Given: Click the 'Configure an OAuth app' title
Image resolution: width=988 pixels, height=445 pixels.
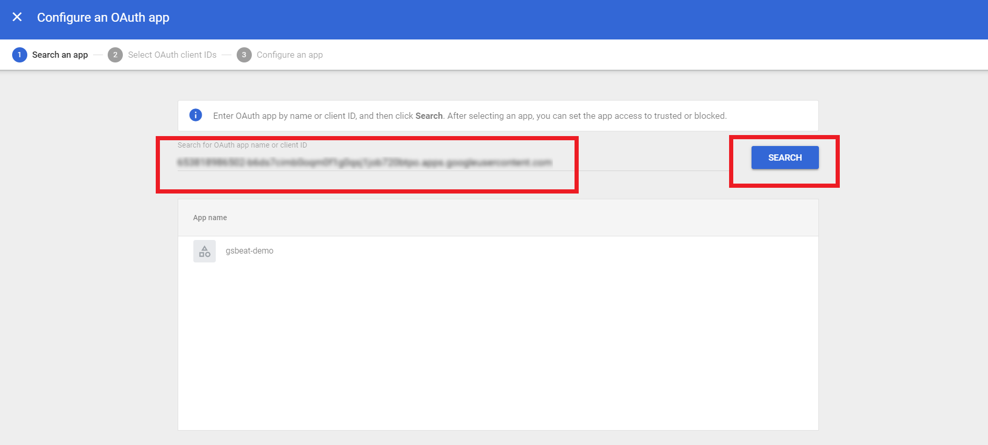Looking at the screenshot, I should pyautogui.click(x=103, y=17).
